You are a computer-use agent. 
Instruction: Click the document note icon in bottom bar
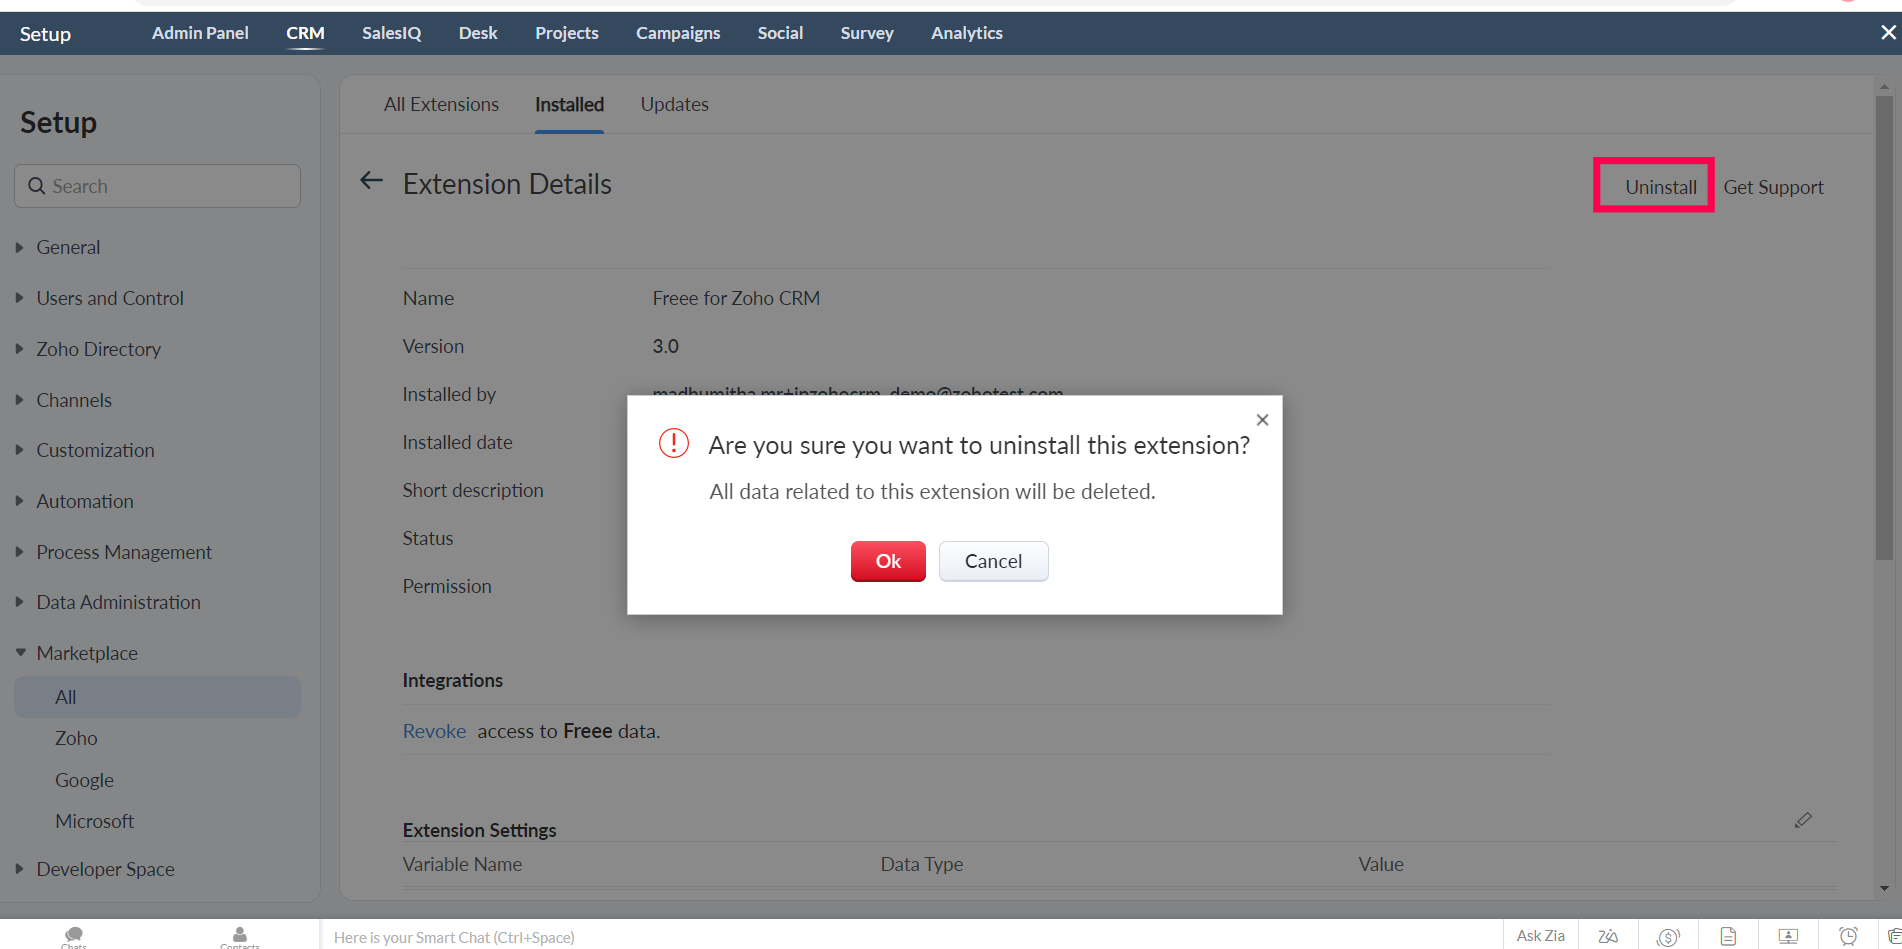1728,937
